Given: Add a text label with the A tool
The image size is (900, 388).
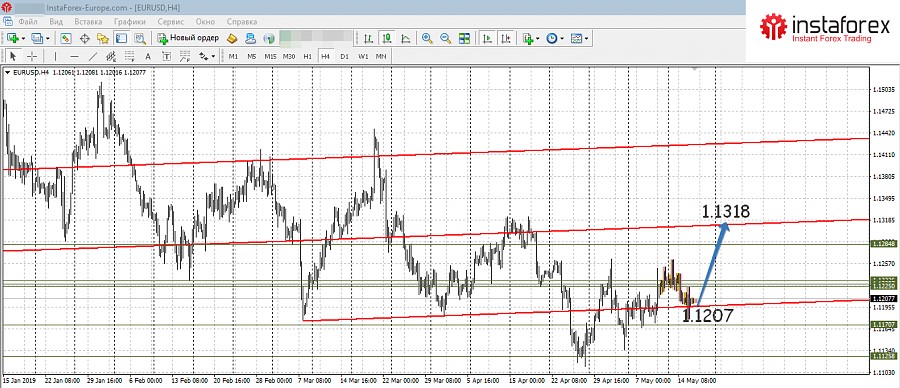Looking at the screenshot, I should tap(148, 56).
